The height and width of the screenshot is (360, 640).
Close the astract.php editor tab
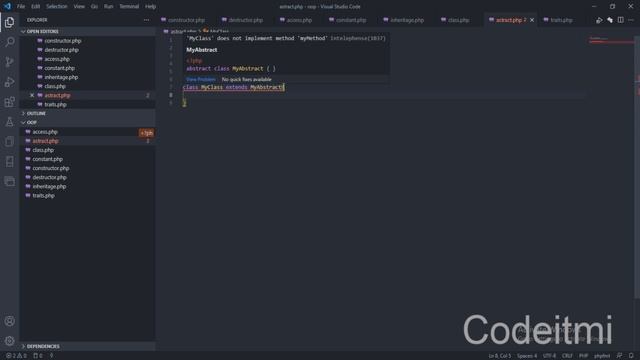(532, 20)
